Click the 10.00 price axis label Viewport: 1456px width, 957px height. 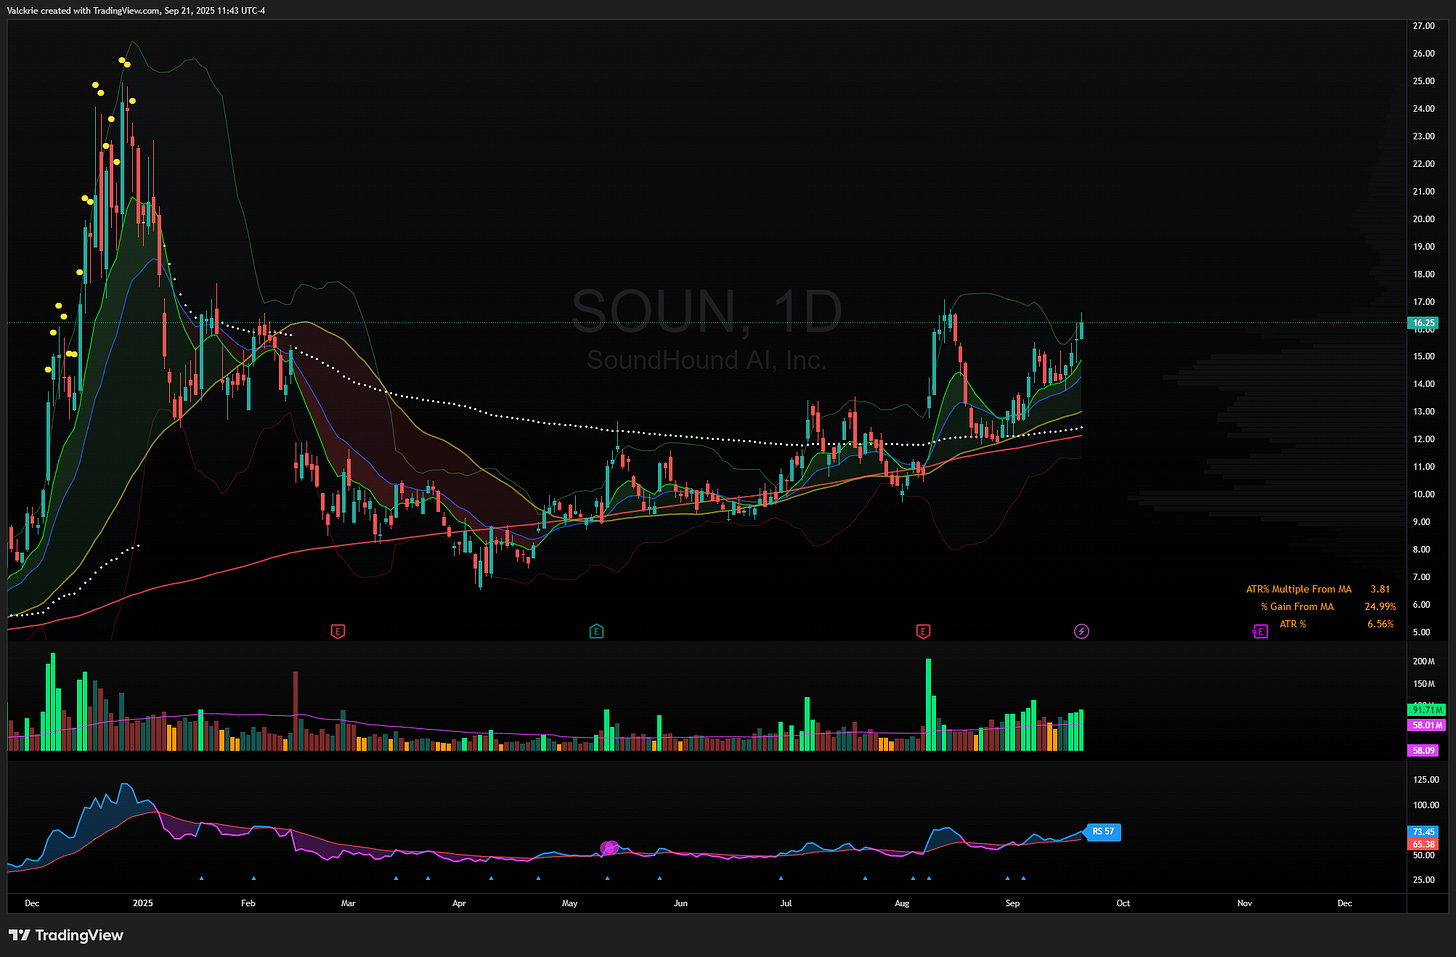tap(1423, 494)
